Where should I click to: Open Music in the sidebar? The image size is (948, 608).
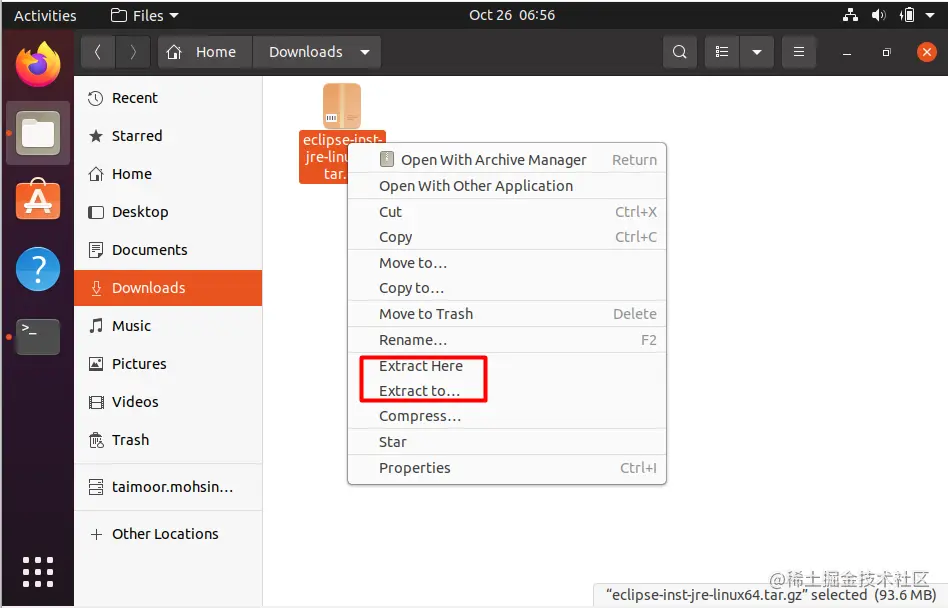click(x=168, y=326)
